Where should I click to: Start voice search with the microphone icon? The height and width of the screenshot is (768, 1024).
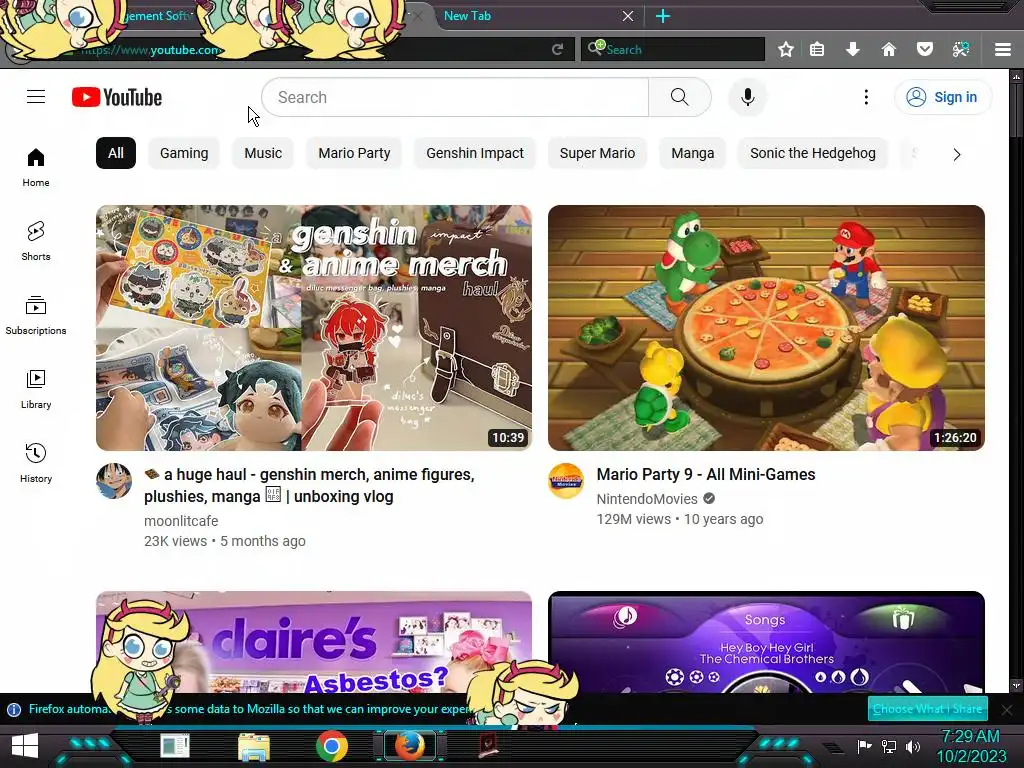coord(748,97)
